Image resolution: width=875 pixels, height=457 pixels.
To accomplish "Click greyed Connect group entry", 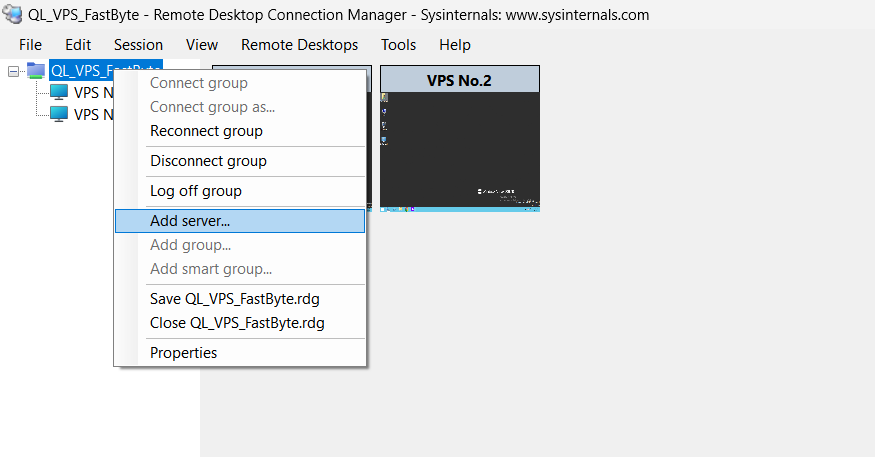I will [240, 83].
